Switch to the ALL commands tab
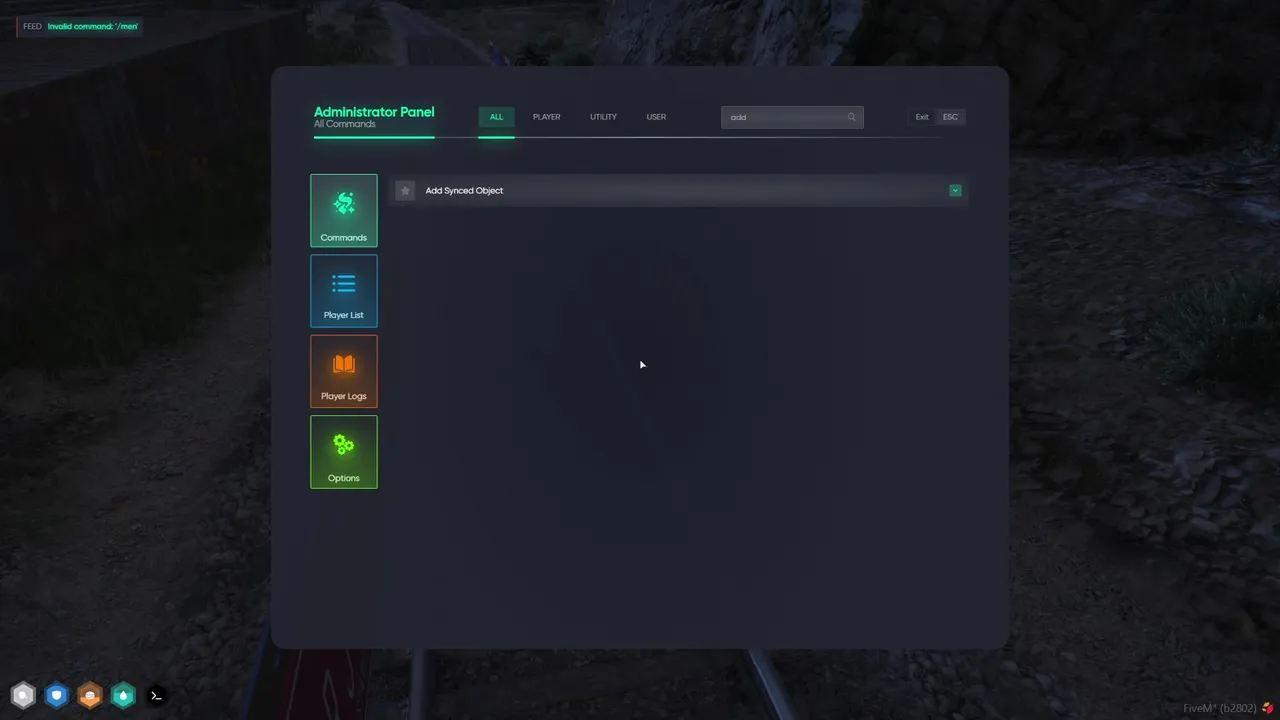Image resolution: width=1280 pixels, height=720 pixels. click(x=496, y=117)
